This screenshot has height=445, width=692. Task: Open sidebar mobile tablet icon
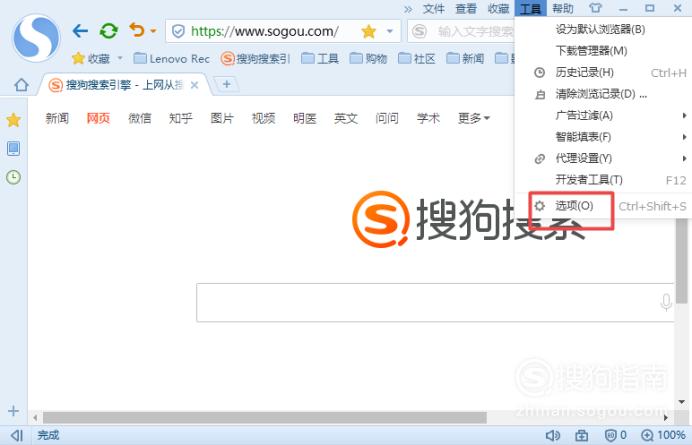pyautogui.click(x=13, y=148)
